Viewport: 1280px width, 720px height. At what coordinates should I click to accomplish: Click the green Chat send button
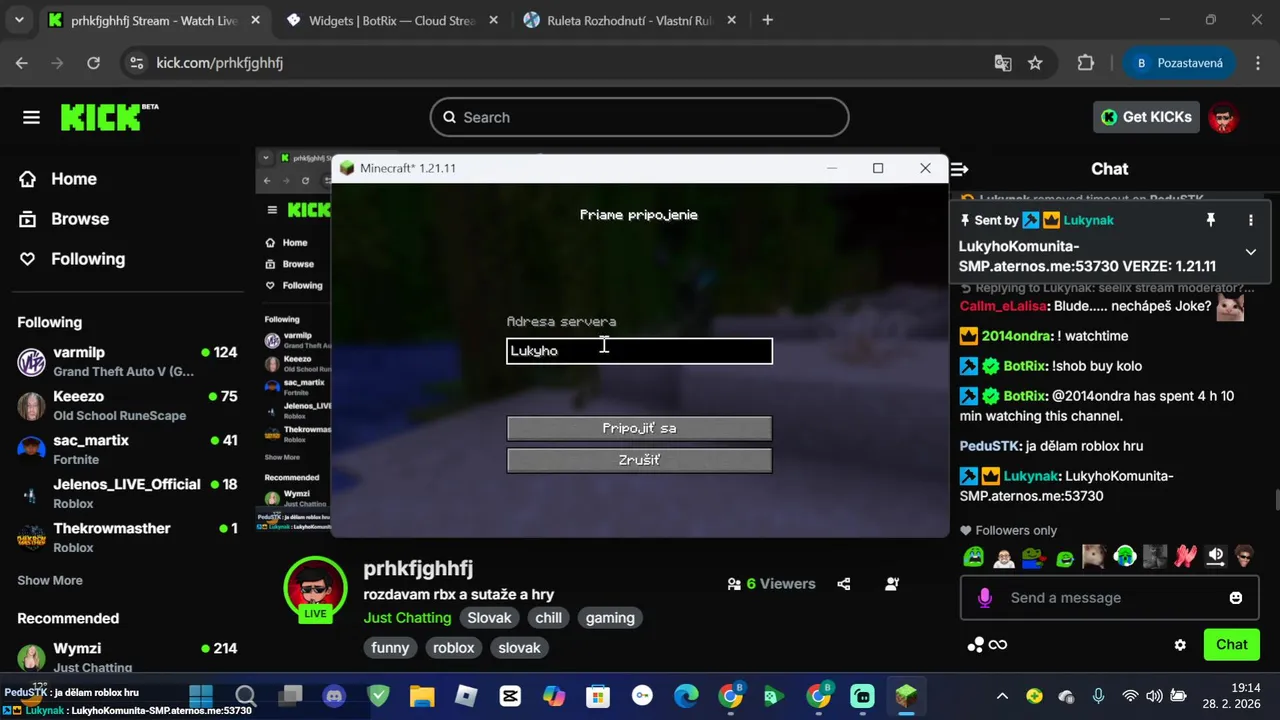pyautogui.click(x=1231, y=644)
